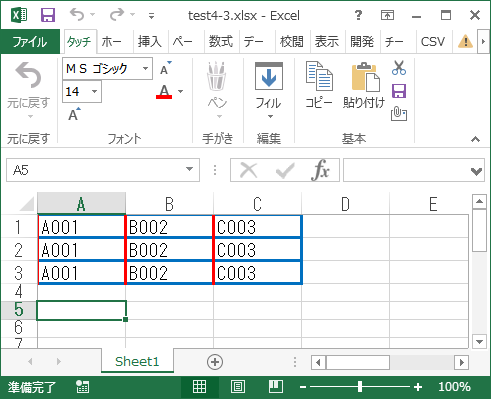Expand the フィル dropdown arrow

[x=270, y=116]
